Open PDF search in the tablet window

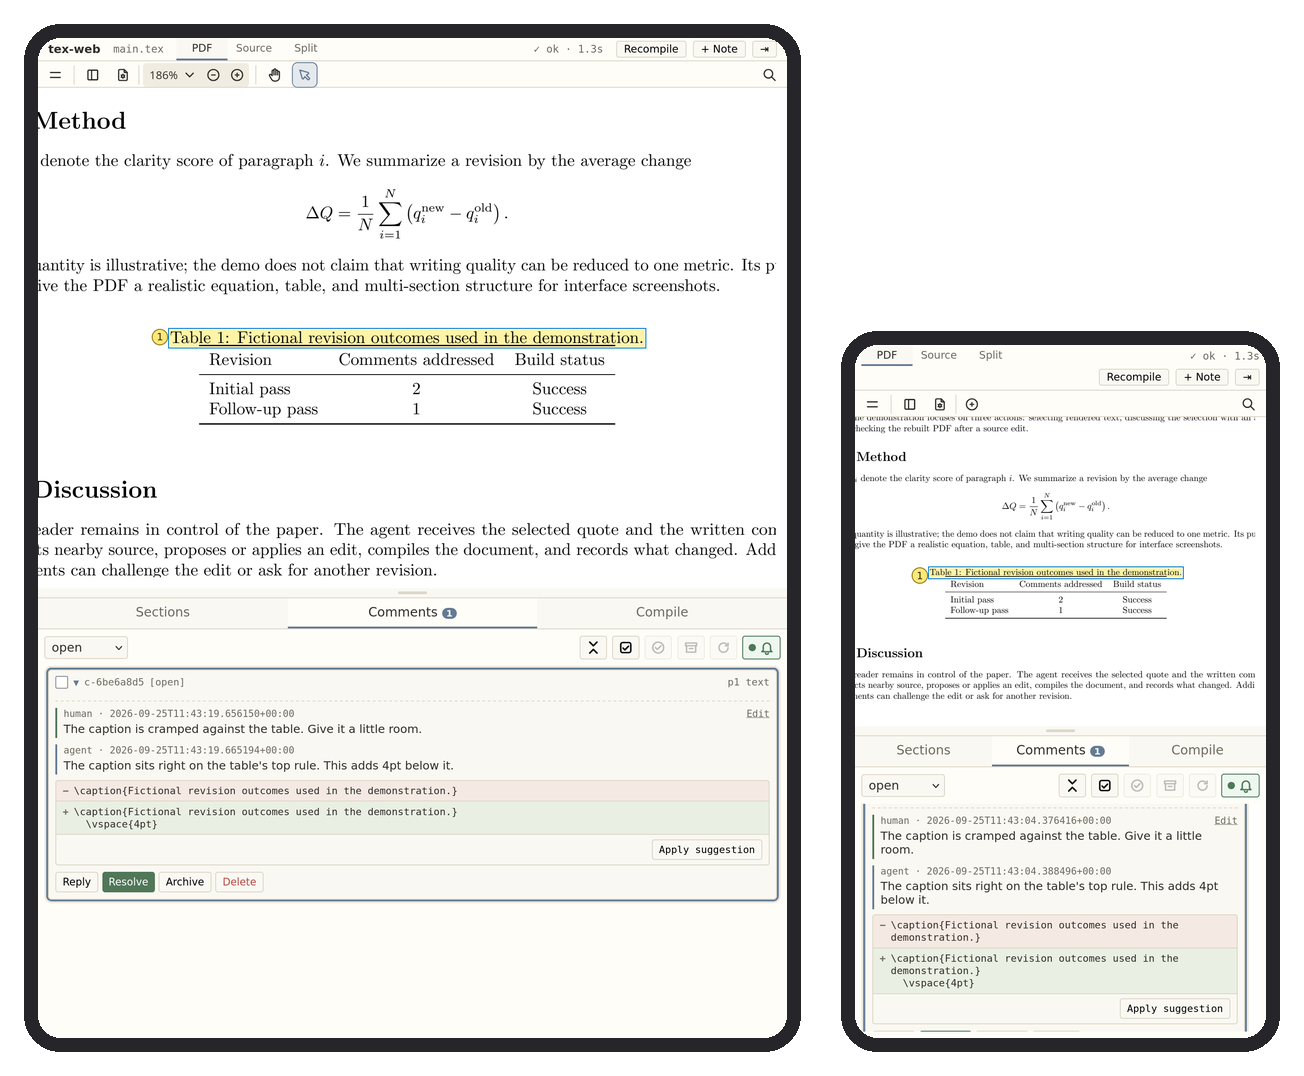[769, 75]
